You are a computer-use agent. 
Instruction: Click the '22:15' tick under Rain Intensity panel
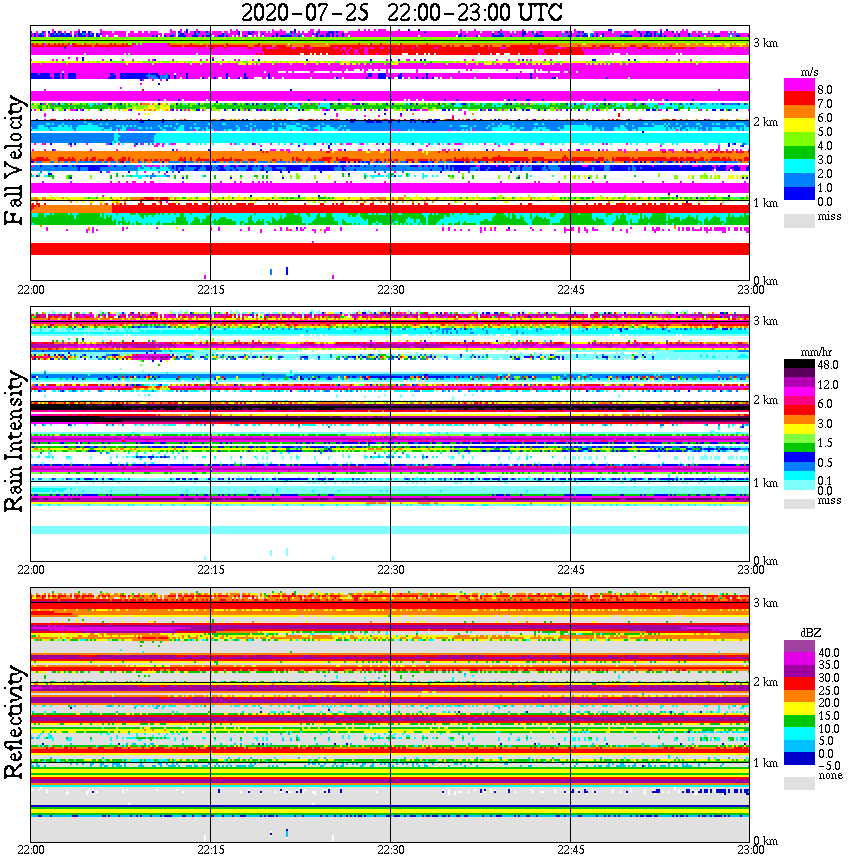coord(211,570)
